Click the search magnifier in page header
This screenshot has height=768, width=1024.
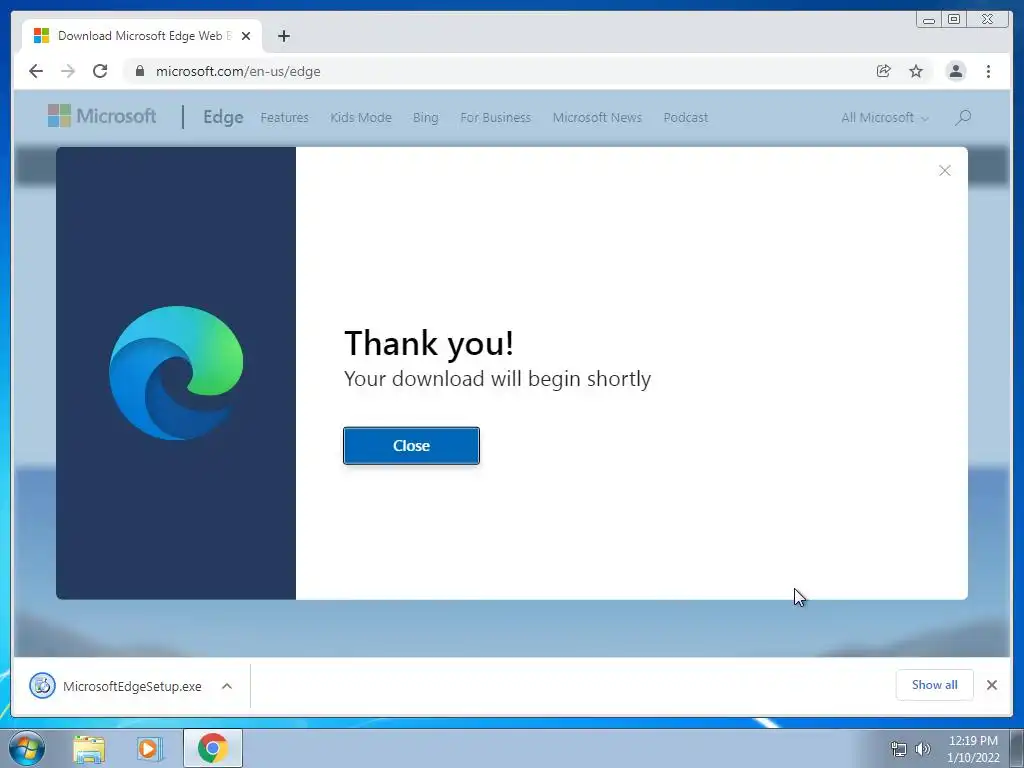coord(963,118)
